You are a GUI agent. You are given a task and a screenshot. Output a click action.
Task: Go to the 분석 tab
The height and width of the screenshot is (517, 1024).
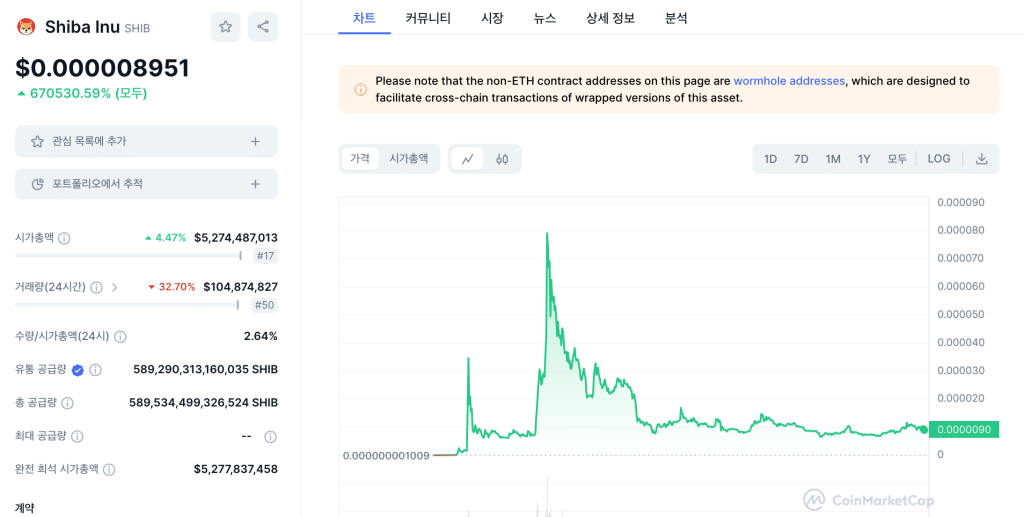tap(676, 18)
